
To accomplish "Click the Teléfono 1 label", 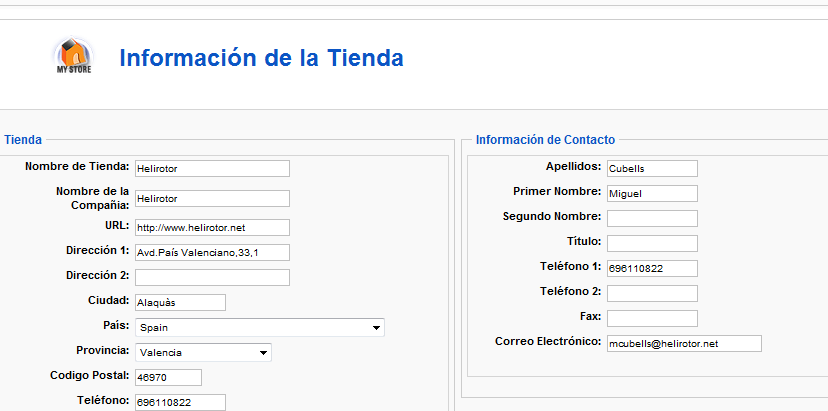I will (571, 266).
